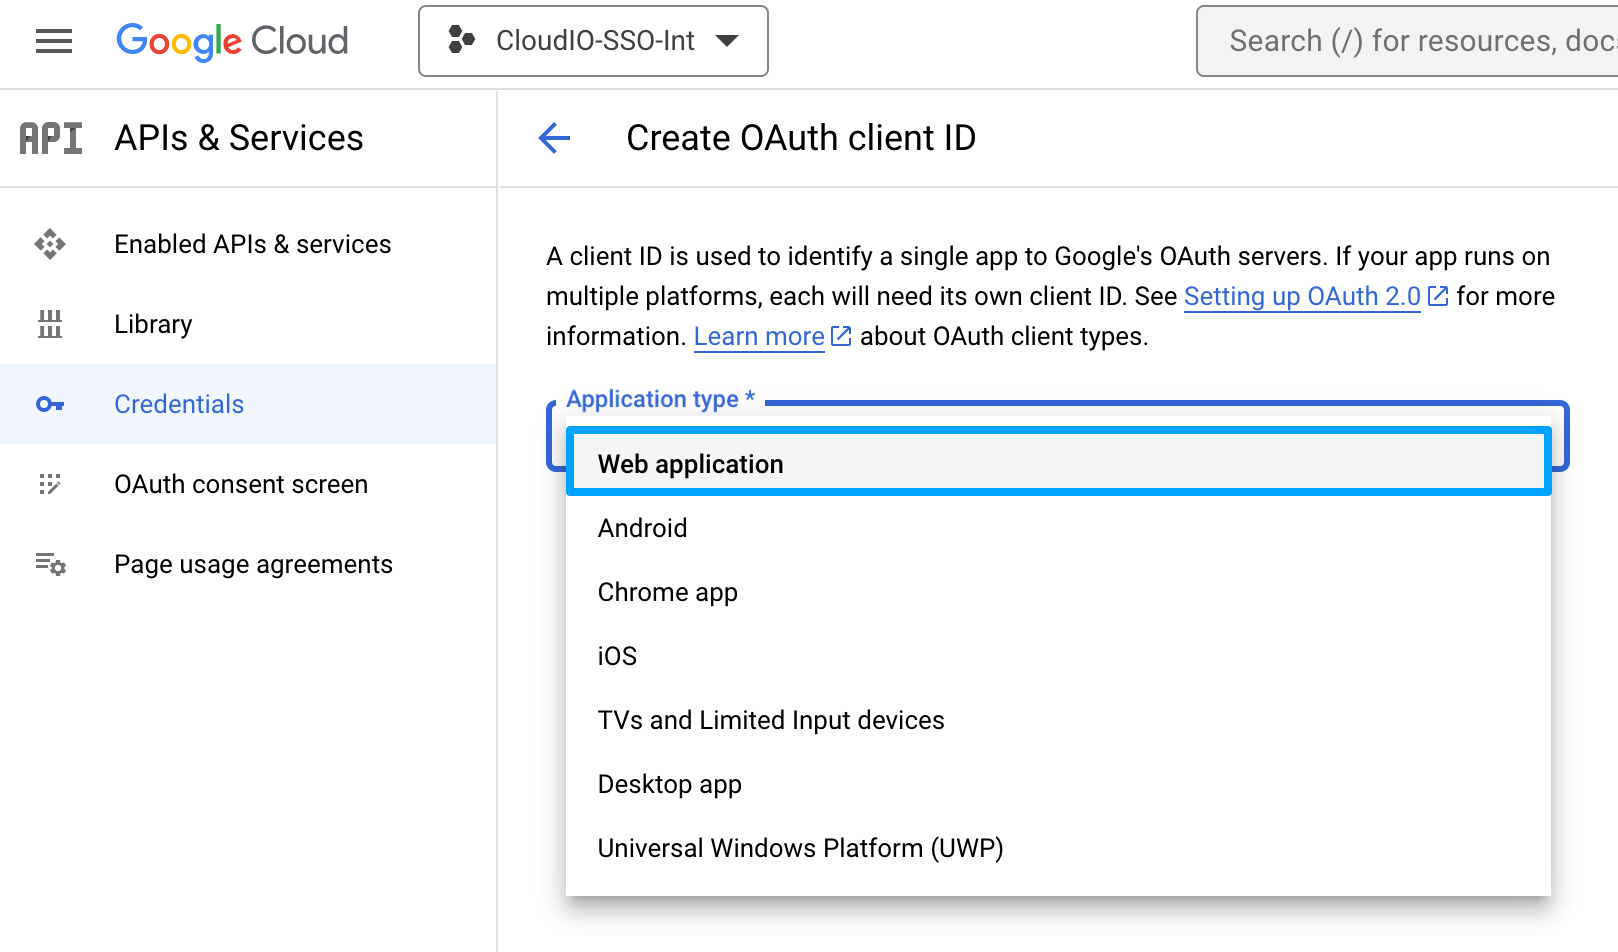The height and width of the screenshot is (952, 1618).
Task: Click the Library icon in sidebar
Action: pyautogui.click(x=50, y=324)
